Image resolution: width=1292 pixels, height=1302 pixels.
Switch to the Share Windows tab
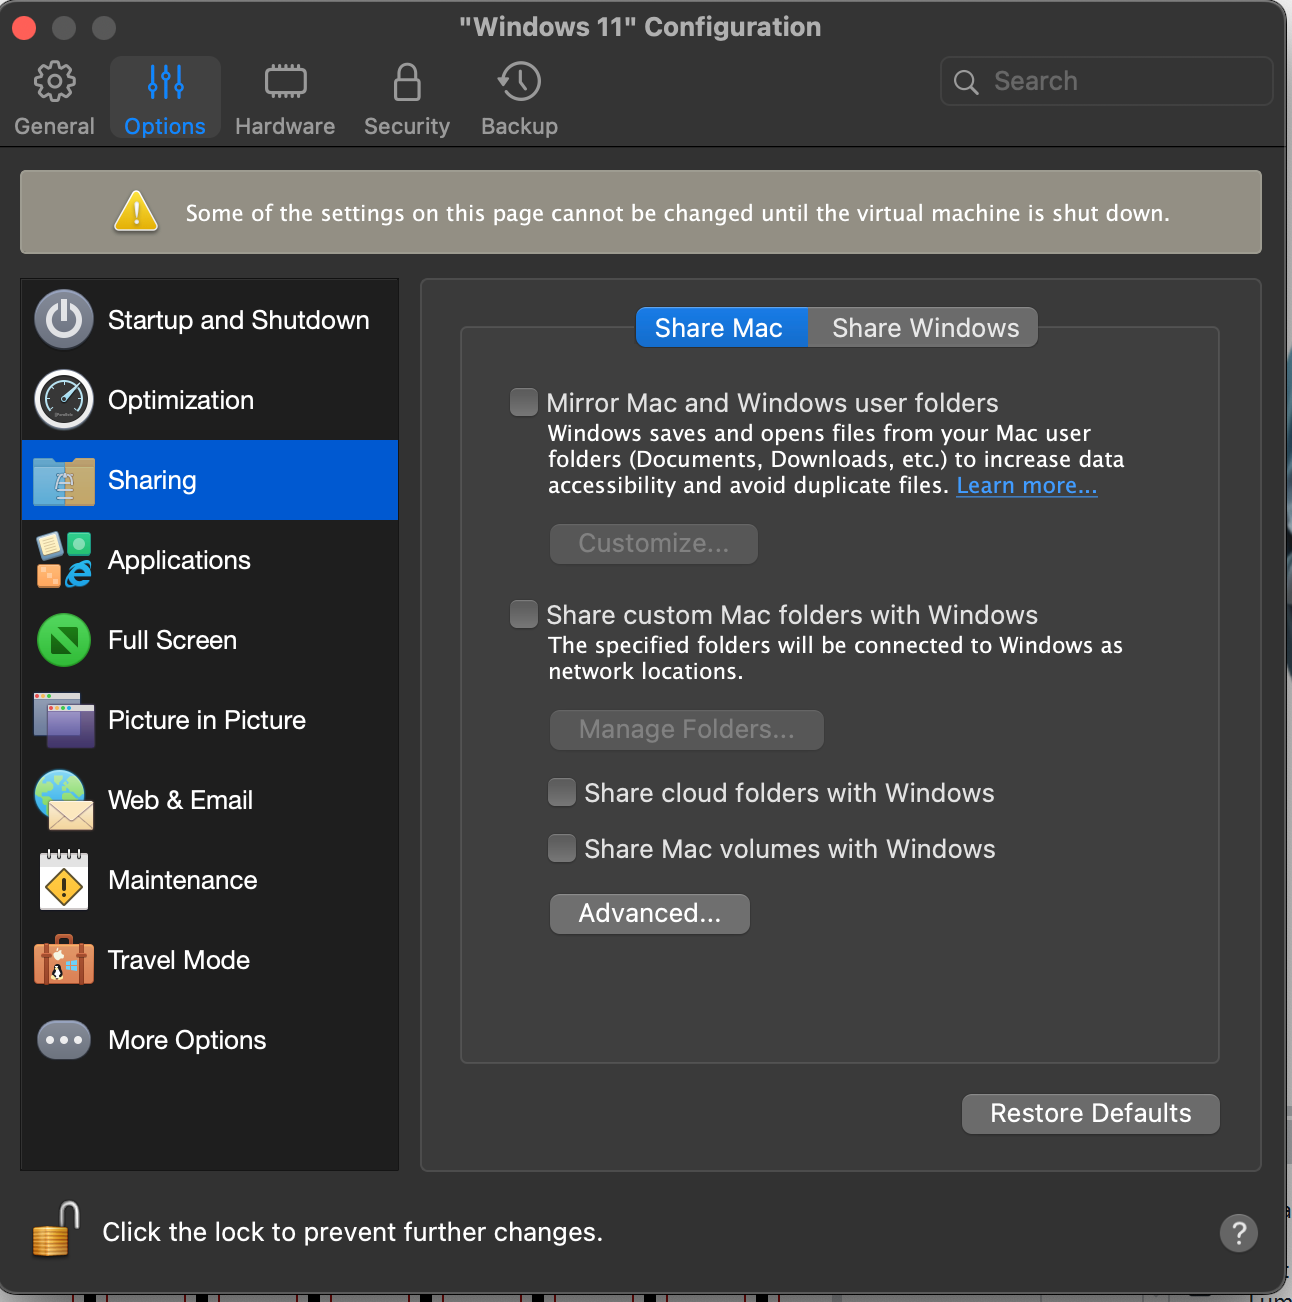point(924,328)
